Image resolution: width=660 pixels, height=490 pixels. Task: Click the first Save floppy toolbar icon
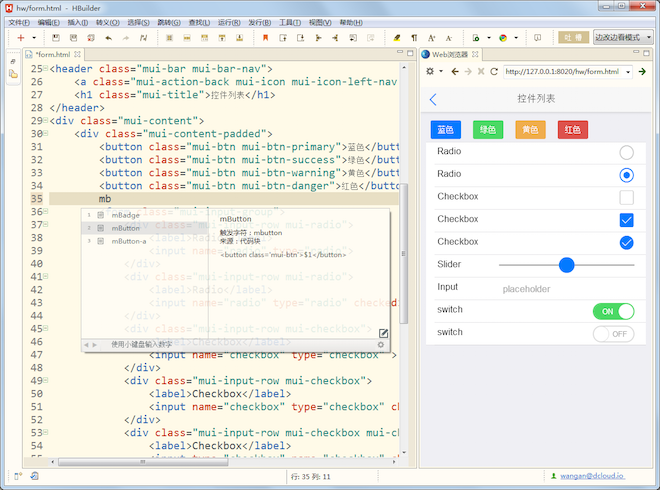(x=56, y=38)
